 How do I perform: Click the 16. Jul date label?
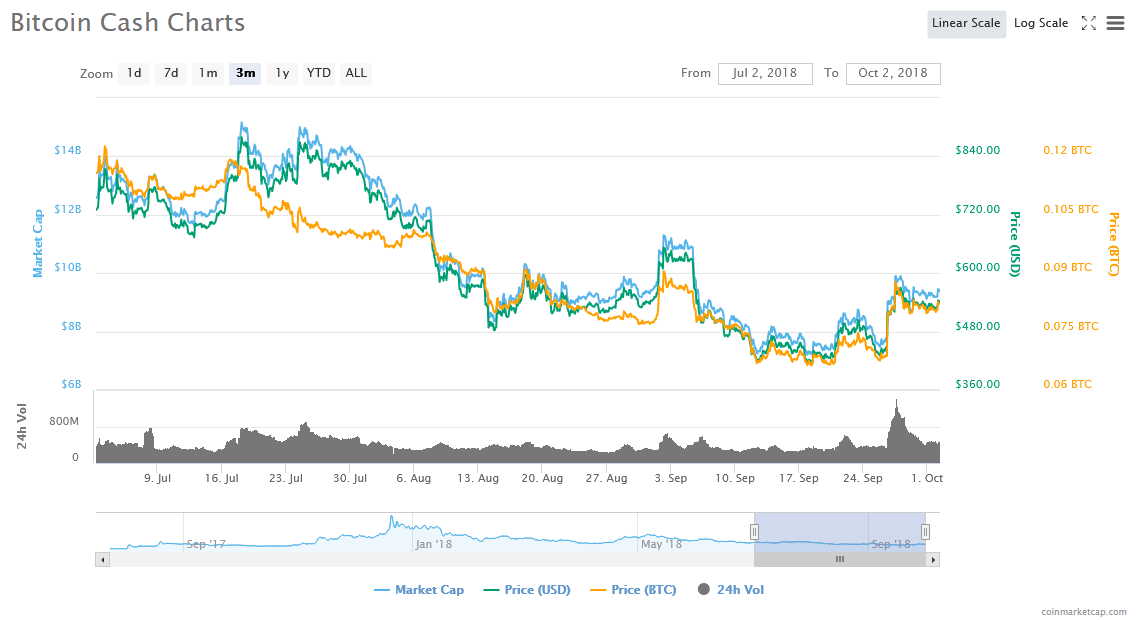(222, 478)
